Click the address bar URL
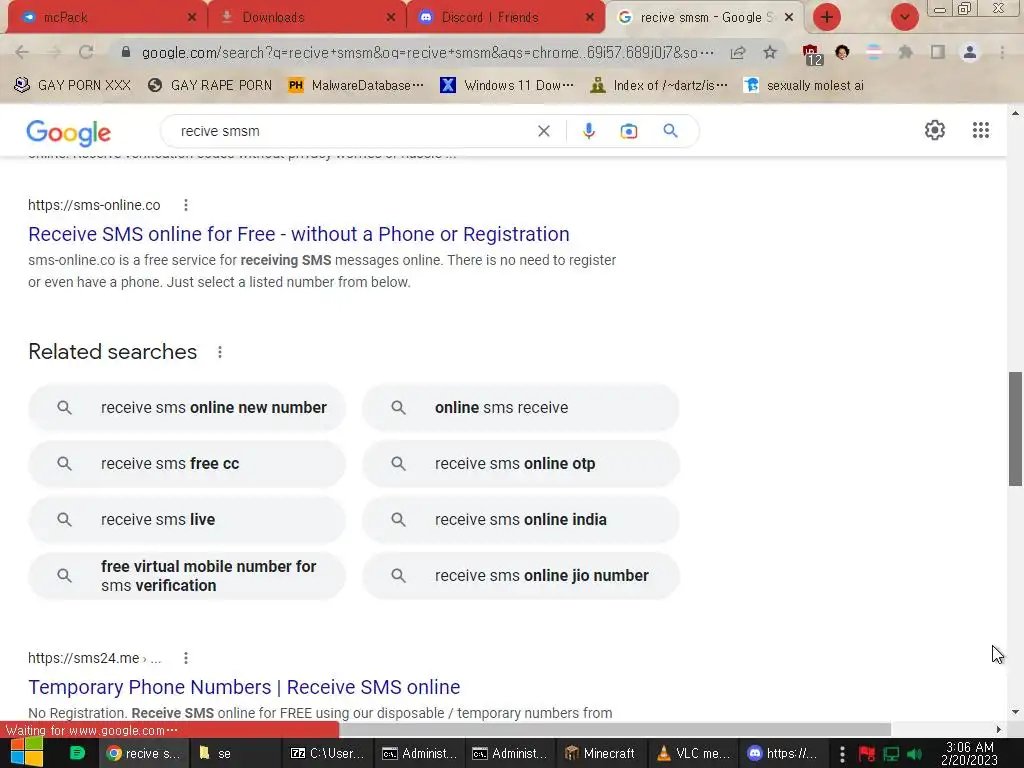Screen dimensions: 1024x768 (x=428, y=52)
